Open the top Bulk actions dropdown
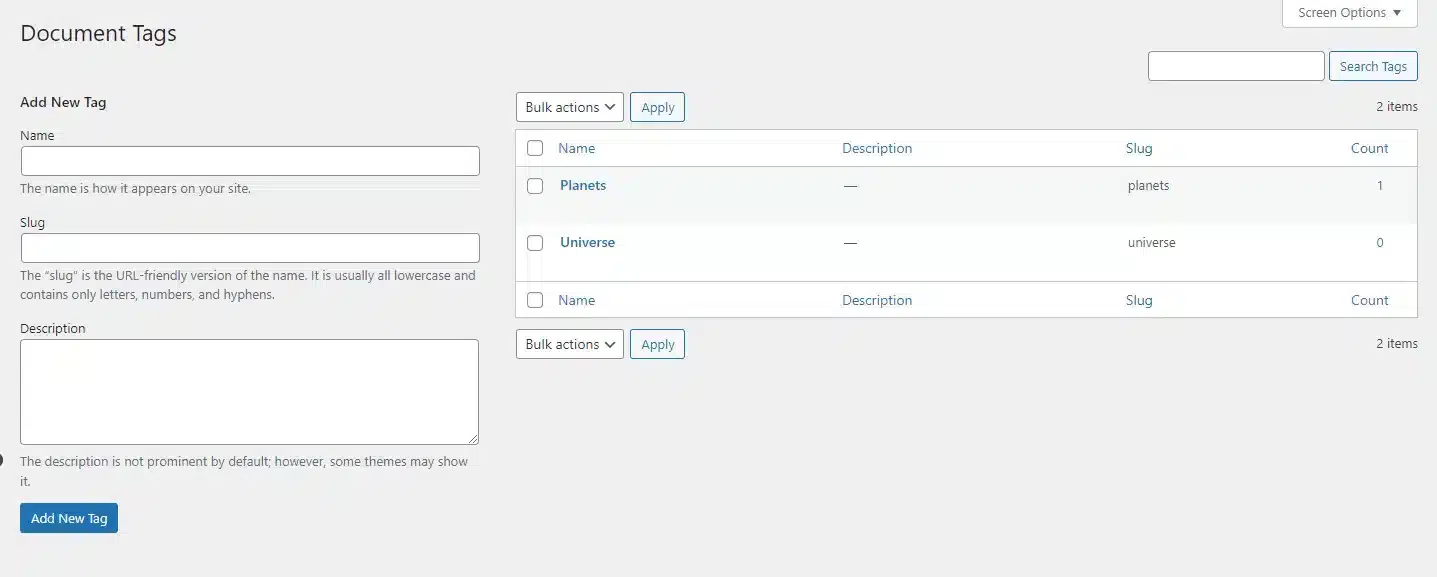 [570, 107]
